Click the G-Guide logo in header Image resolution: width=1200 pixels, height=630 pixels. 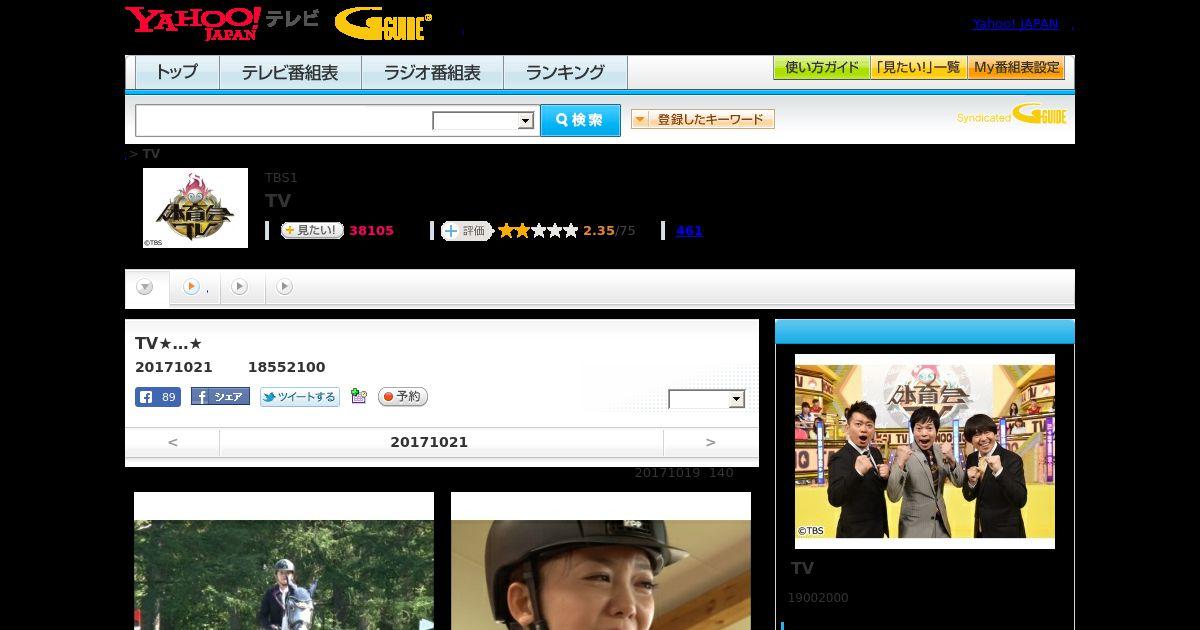click(383, 23)
